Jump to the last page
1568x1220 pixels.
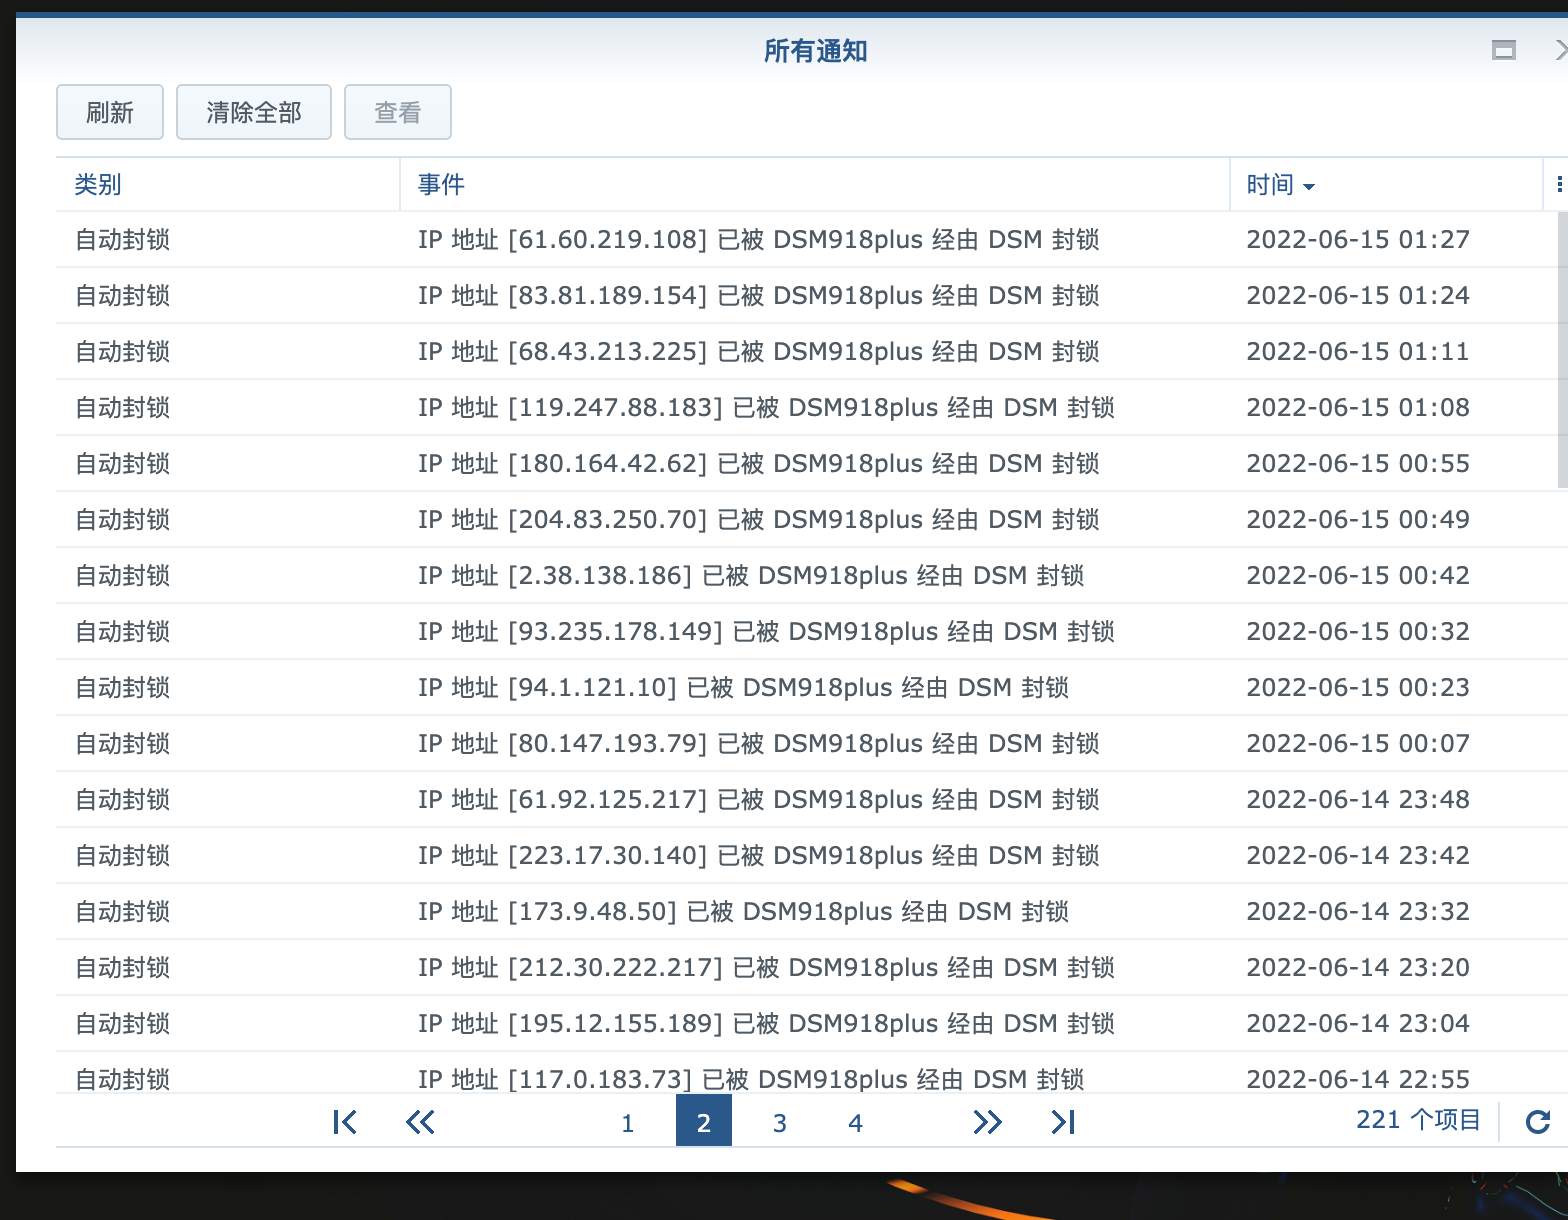pos(1063,1122)
